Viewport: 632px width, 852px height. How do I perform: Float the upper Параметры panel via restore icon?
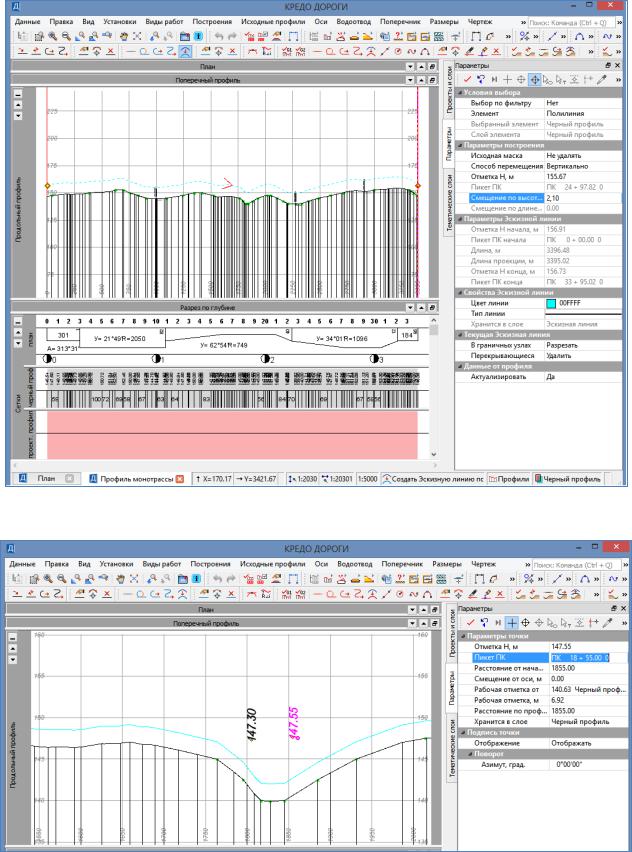[608, 65]
